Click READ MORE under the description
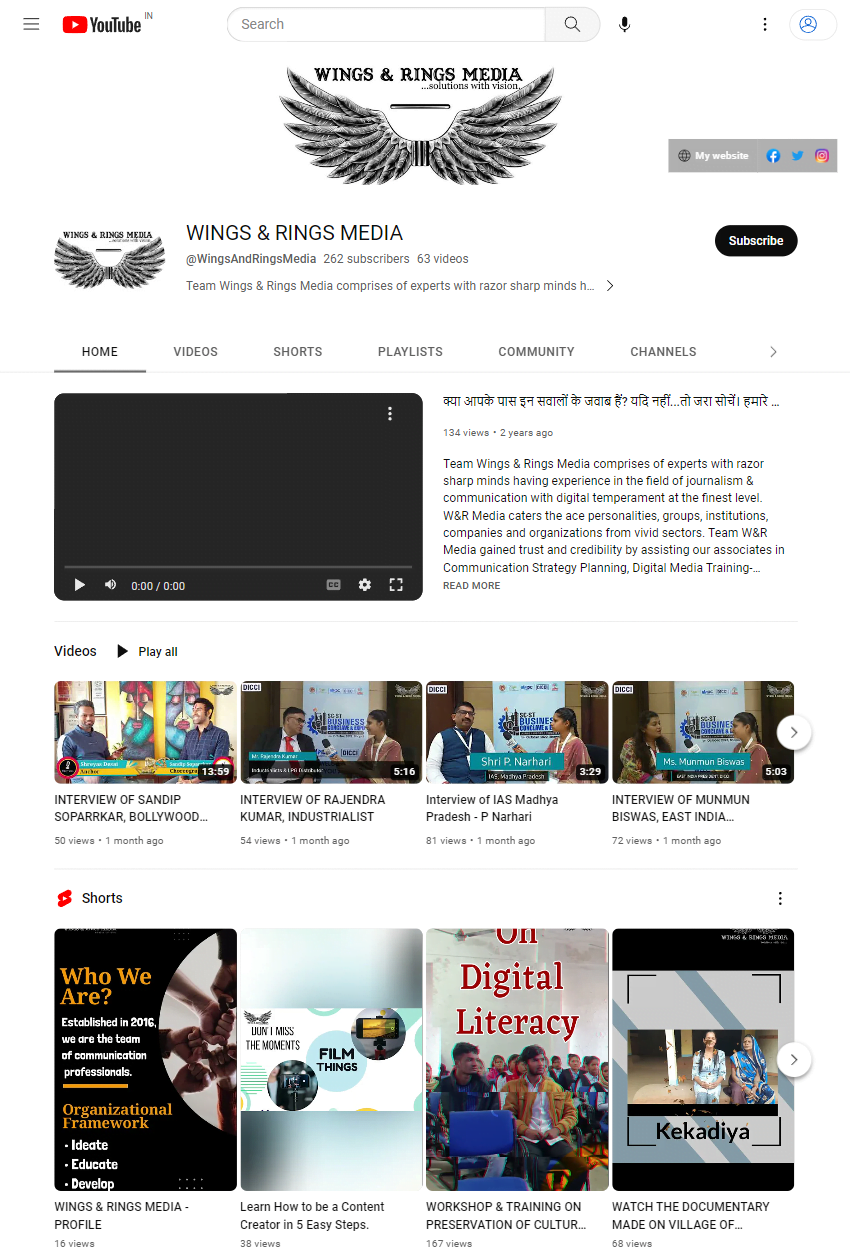Screen dimensions: 850x1252 tap(472, 586)
